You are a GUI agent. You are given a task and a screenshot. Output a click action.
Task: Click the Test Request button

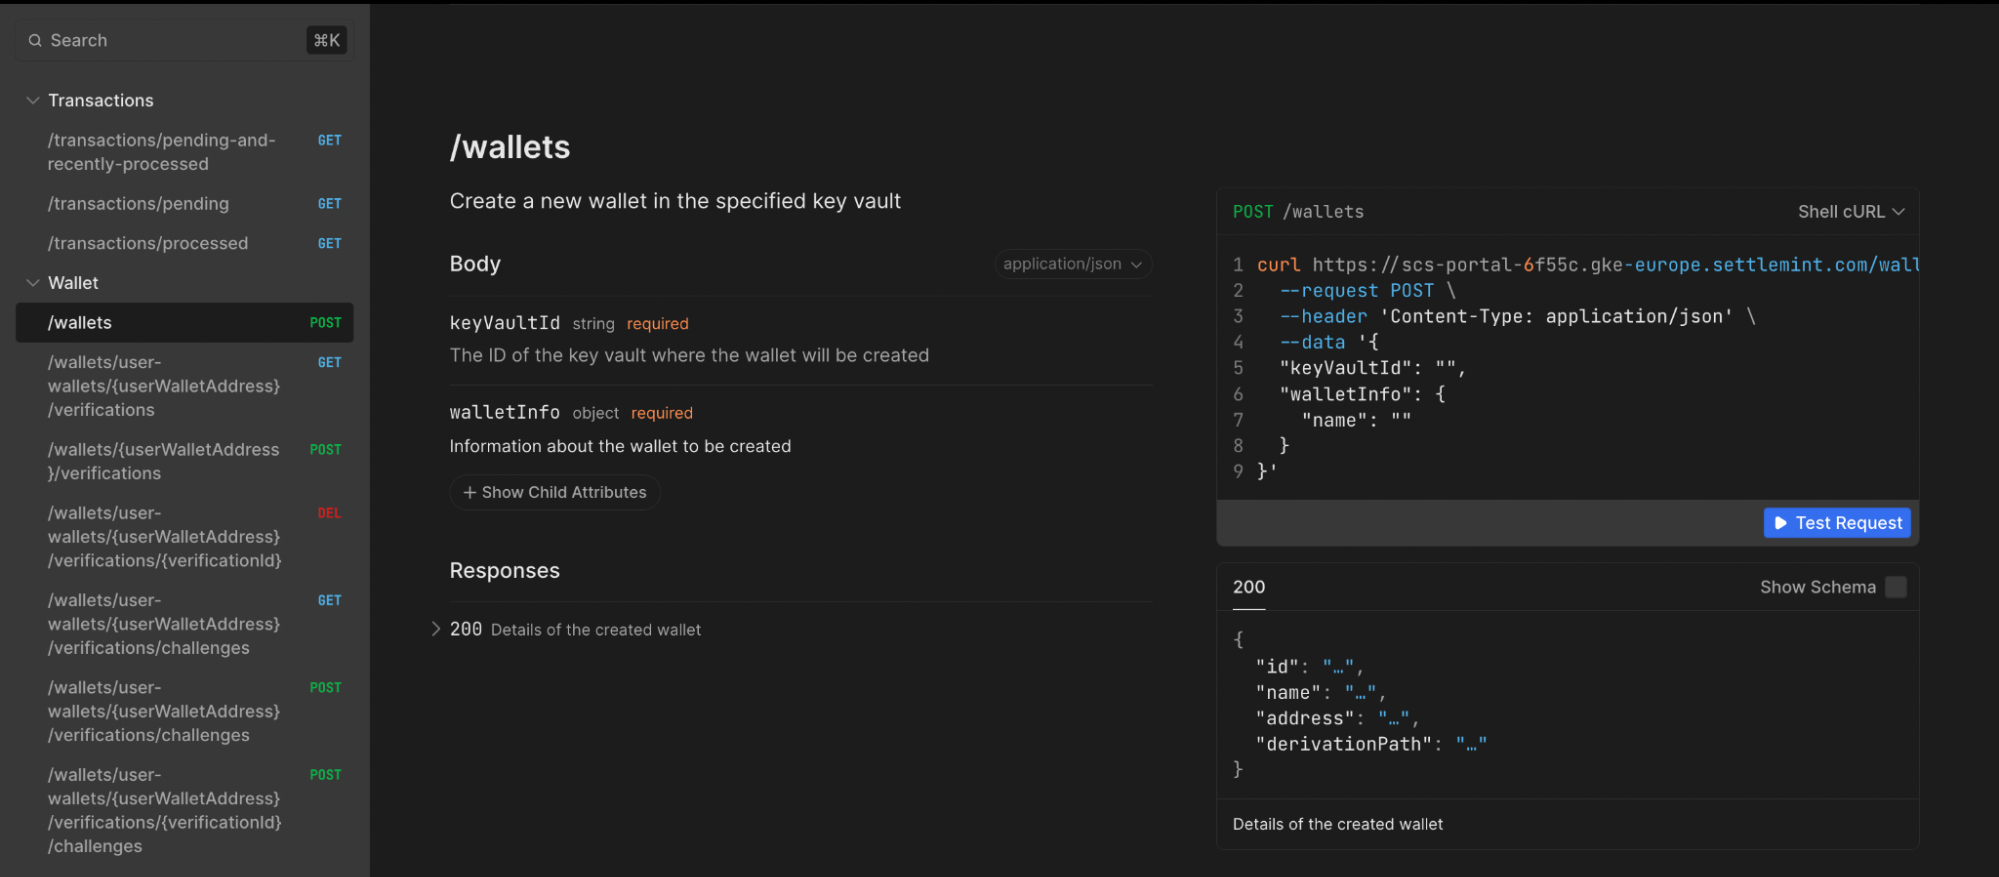tap(1837, 523)
